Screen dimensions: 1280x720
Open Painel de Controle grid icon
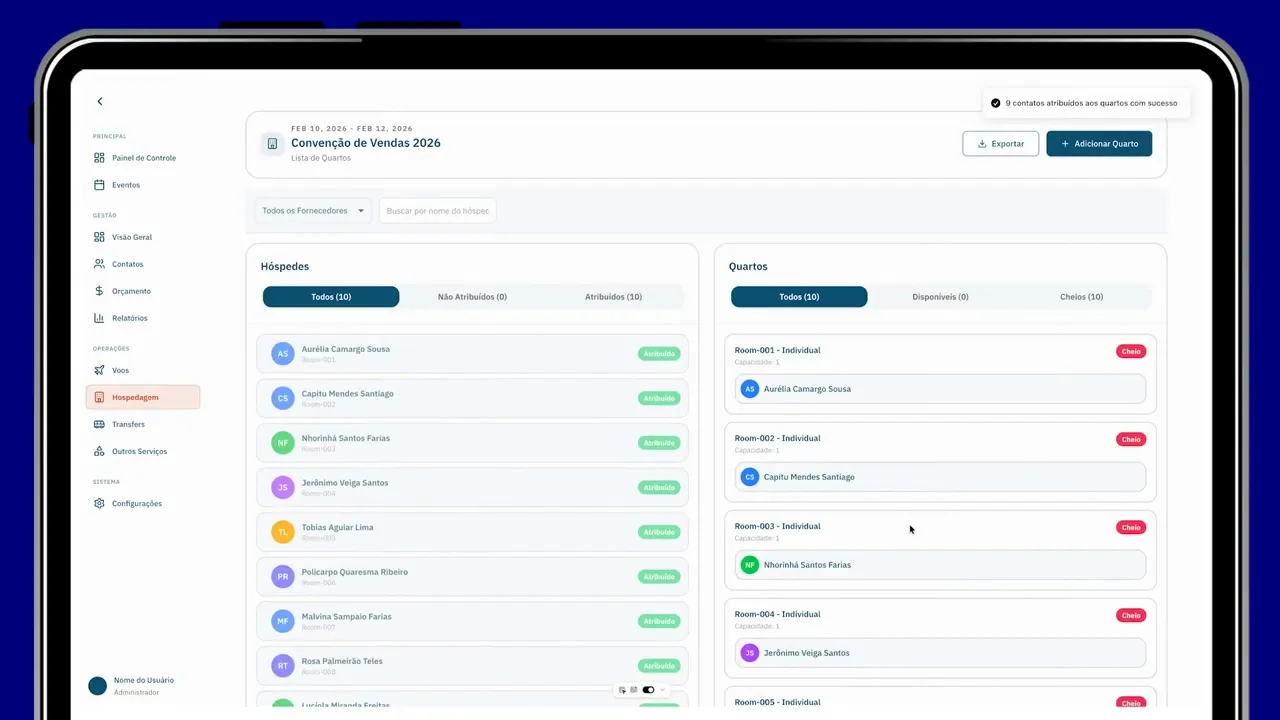tap(99, 158)
